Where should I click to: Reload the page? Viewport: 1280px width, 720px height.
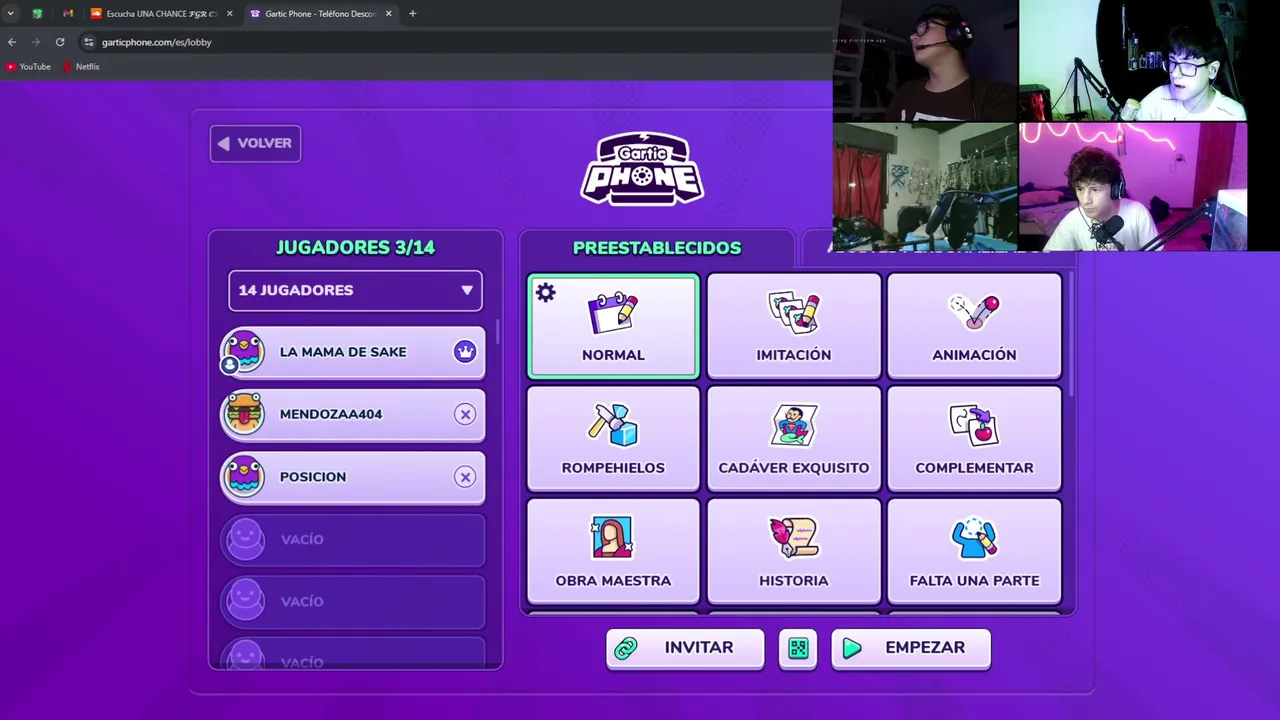pos(60,42)
